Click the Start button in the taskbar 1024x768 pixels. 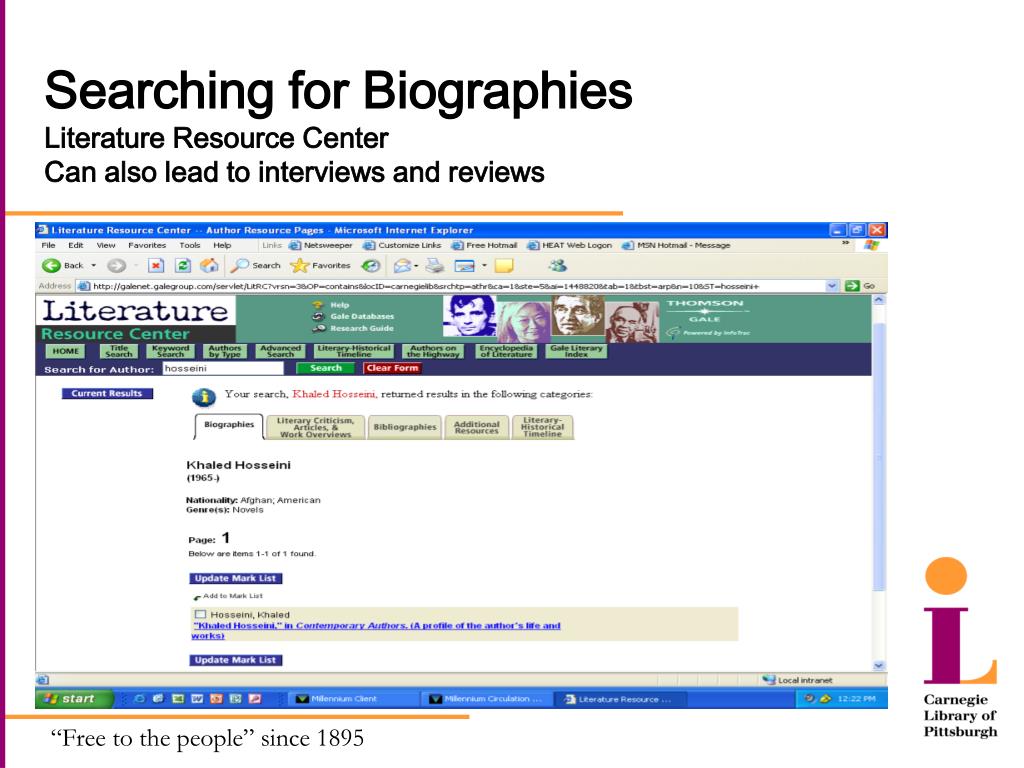[x=74, y=698]
